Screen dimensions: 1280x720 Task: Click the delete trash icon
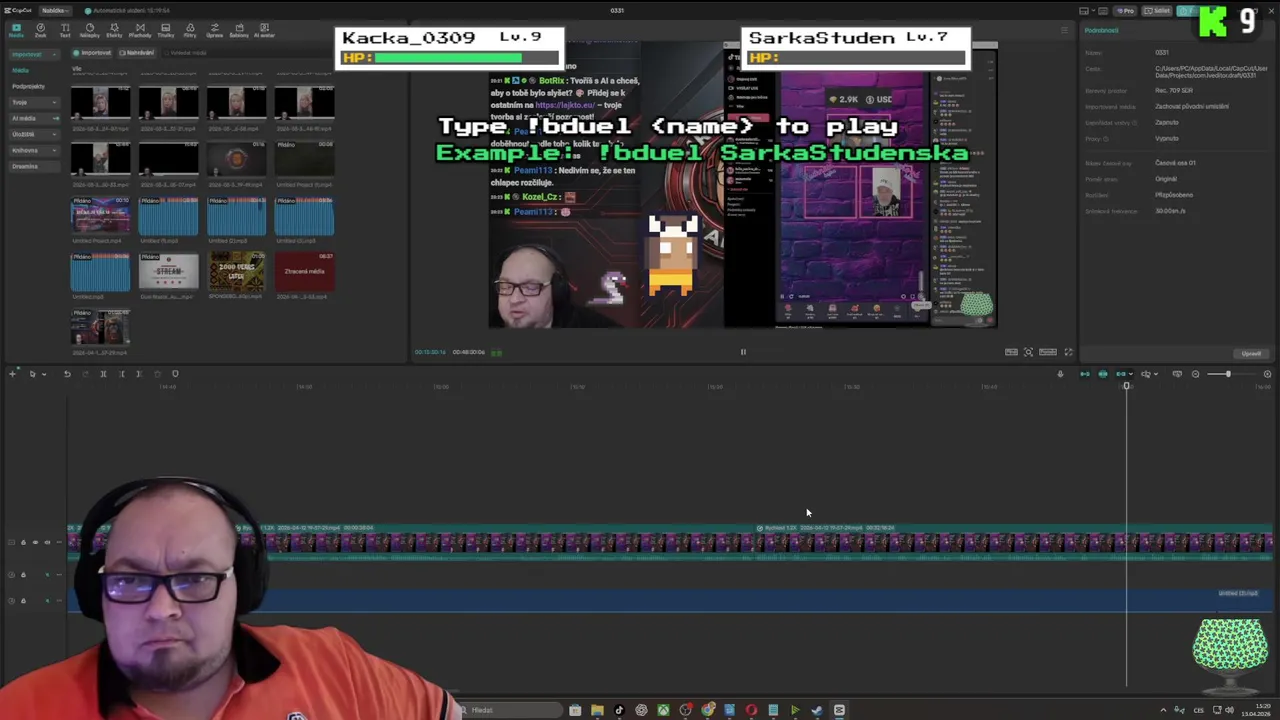pyautogui.click(x=157, y=374)
